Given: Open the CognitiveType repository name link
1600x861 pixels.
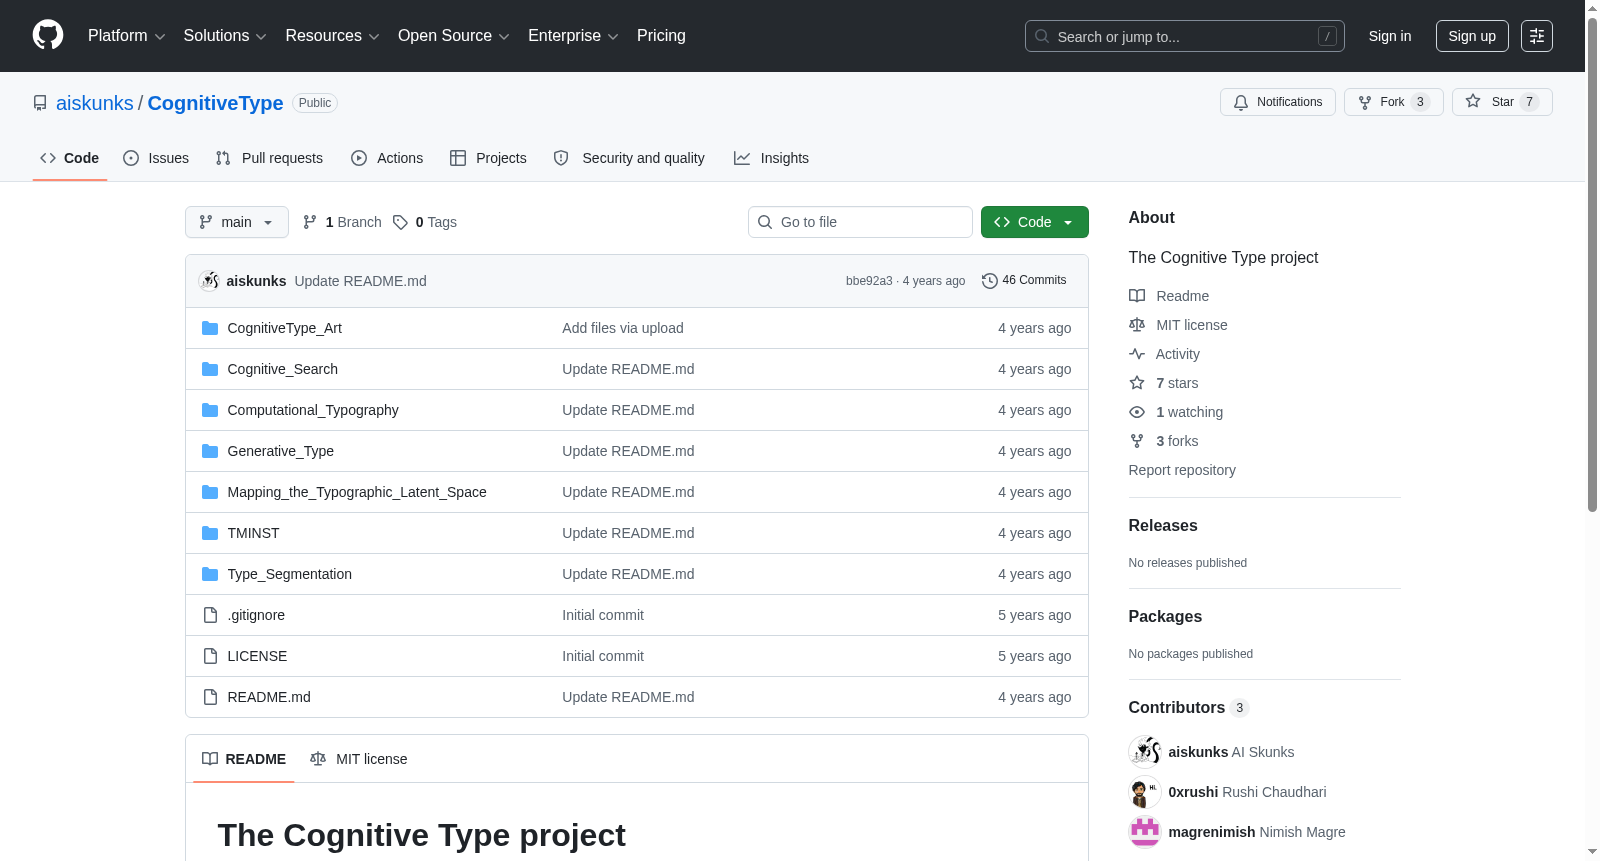Looking at the screenshot, I should pos(215,103).
